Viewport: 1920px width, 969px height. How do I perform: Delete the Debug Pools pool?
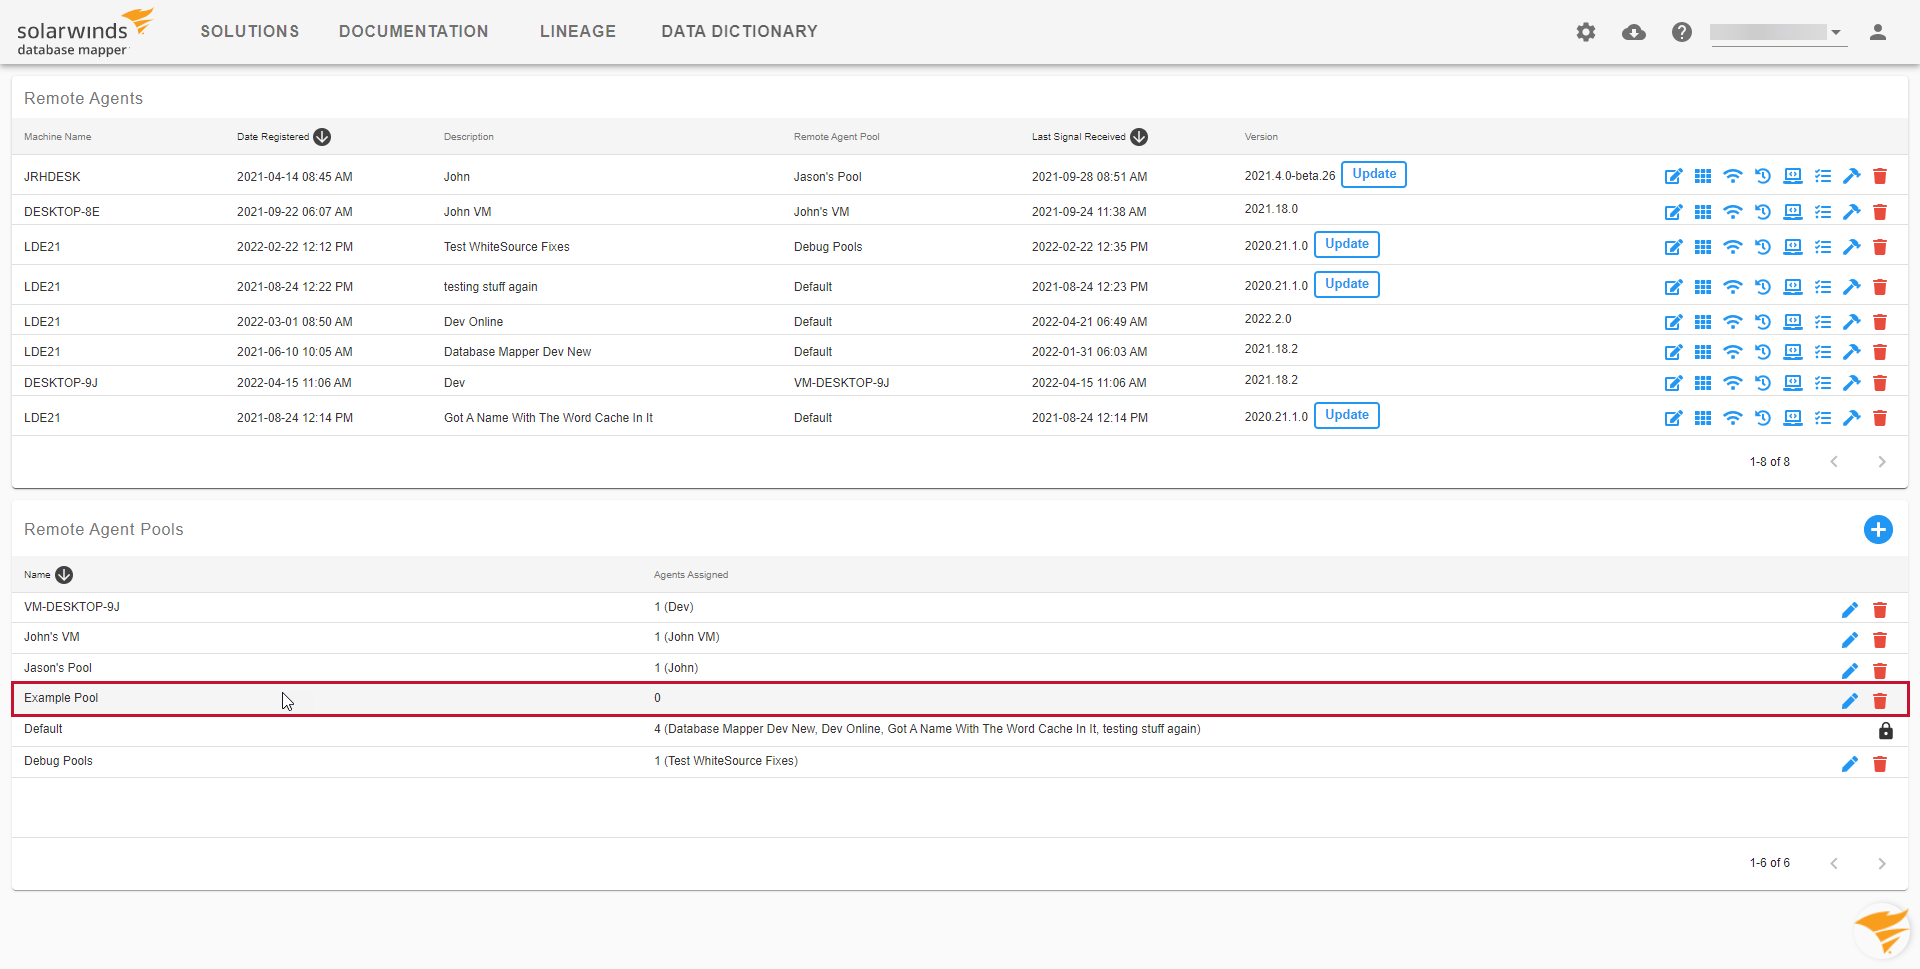pyautogui.click(x=1880, y=764)
